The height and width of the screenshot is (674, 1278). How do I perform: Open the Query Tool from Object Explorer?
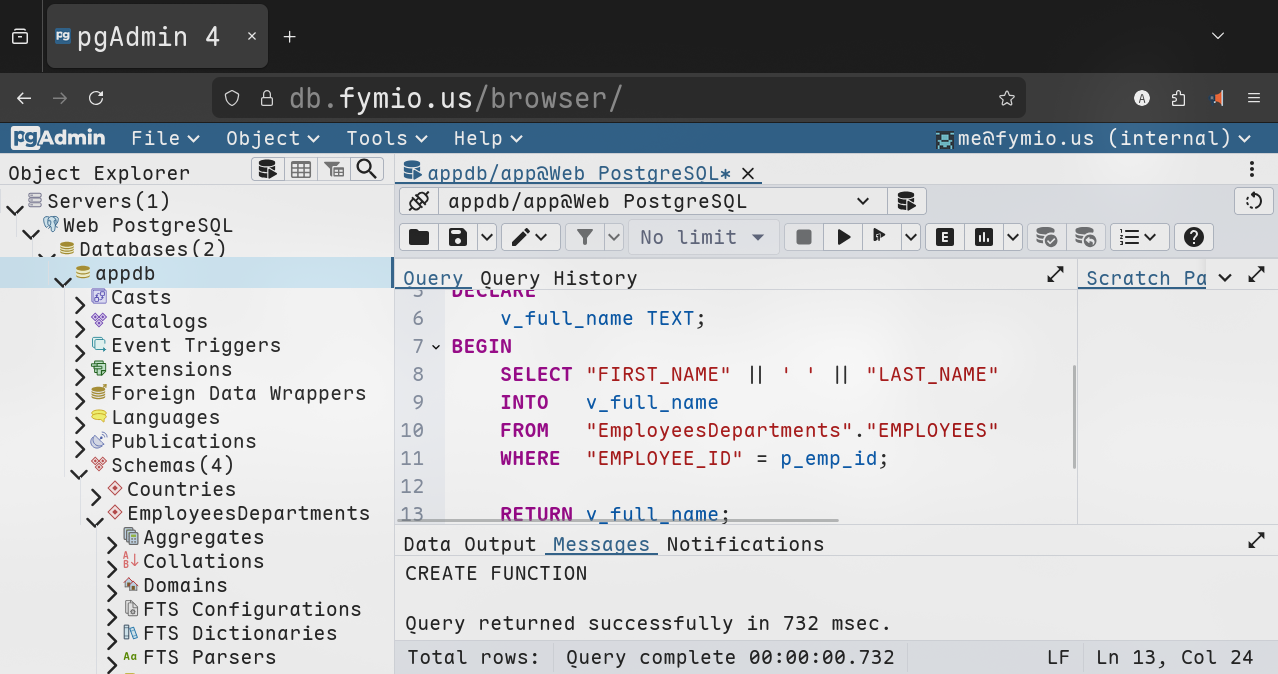267,170
